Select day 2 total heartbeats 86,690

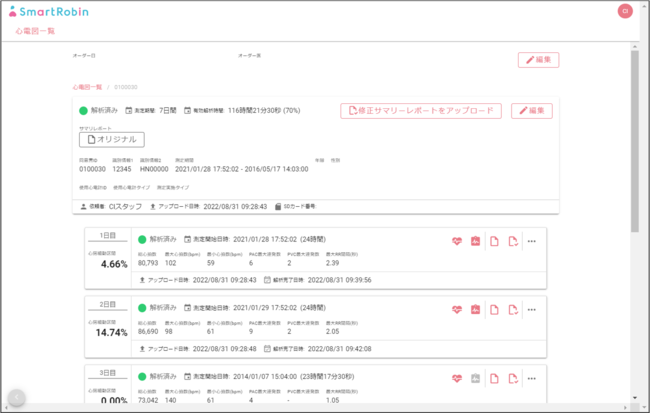148,331
